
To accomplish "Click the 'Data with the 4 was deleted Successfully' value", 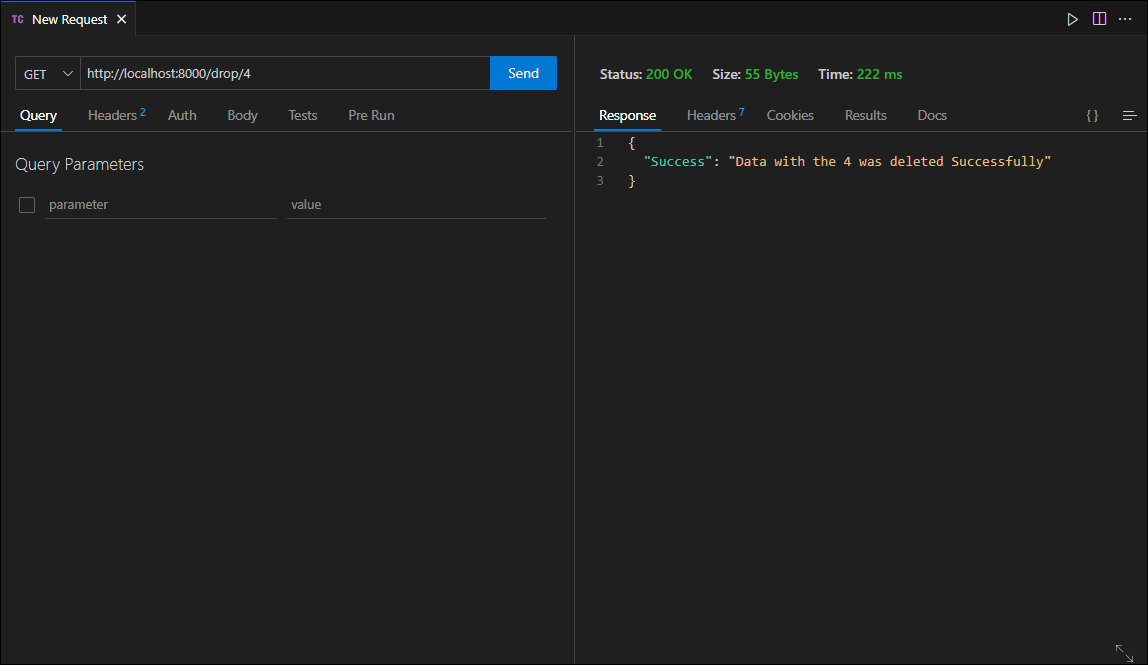I will point(890,161).
